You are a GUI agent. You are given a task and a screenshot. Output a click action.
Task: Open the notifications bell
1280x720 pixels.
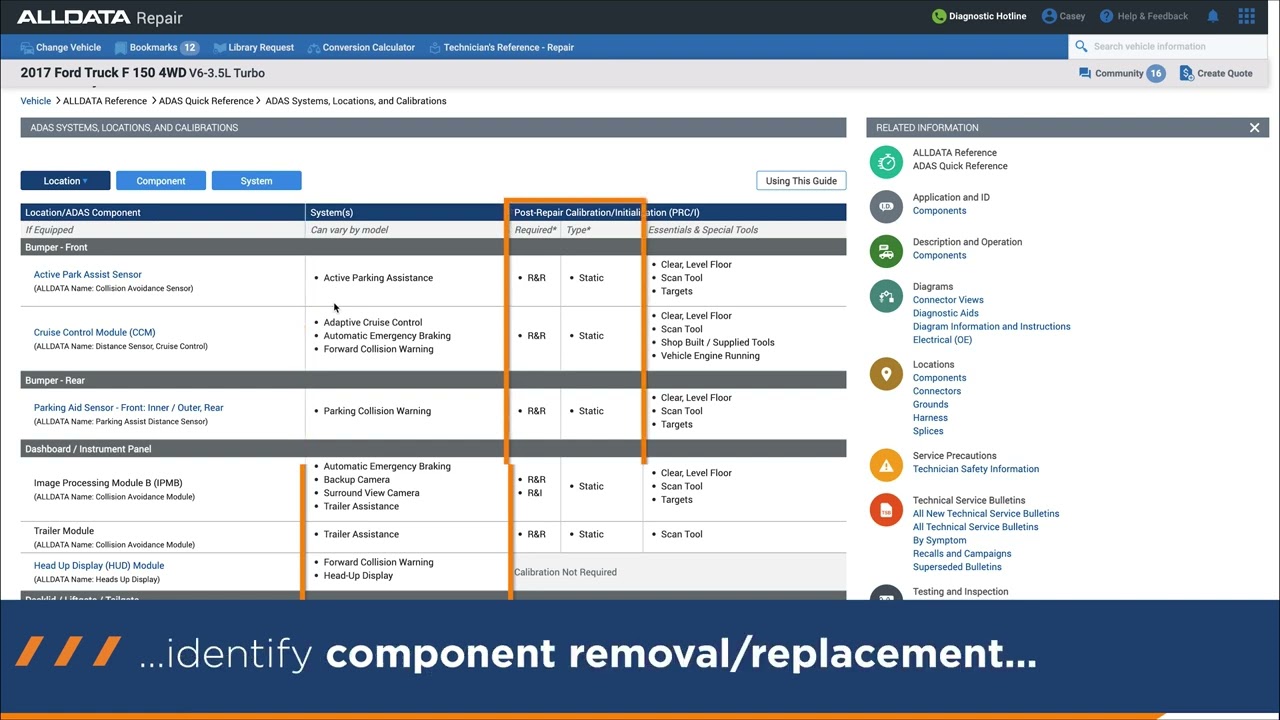[1213, 16]
